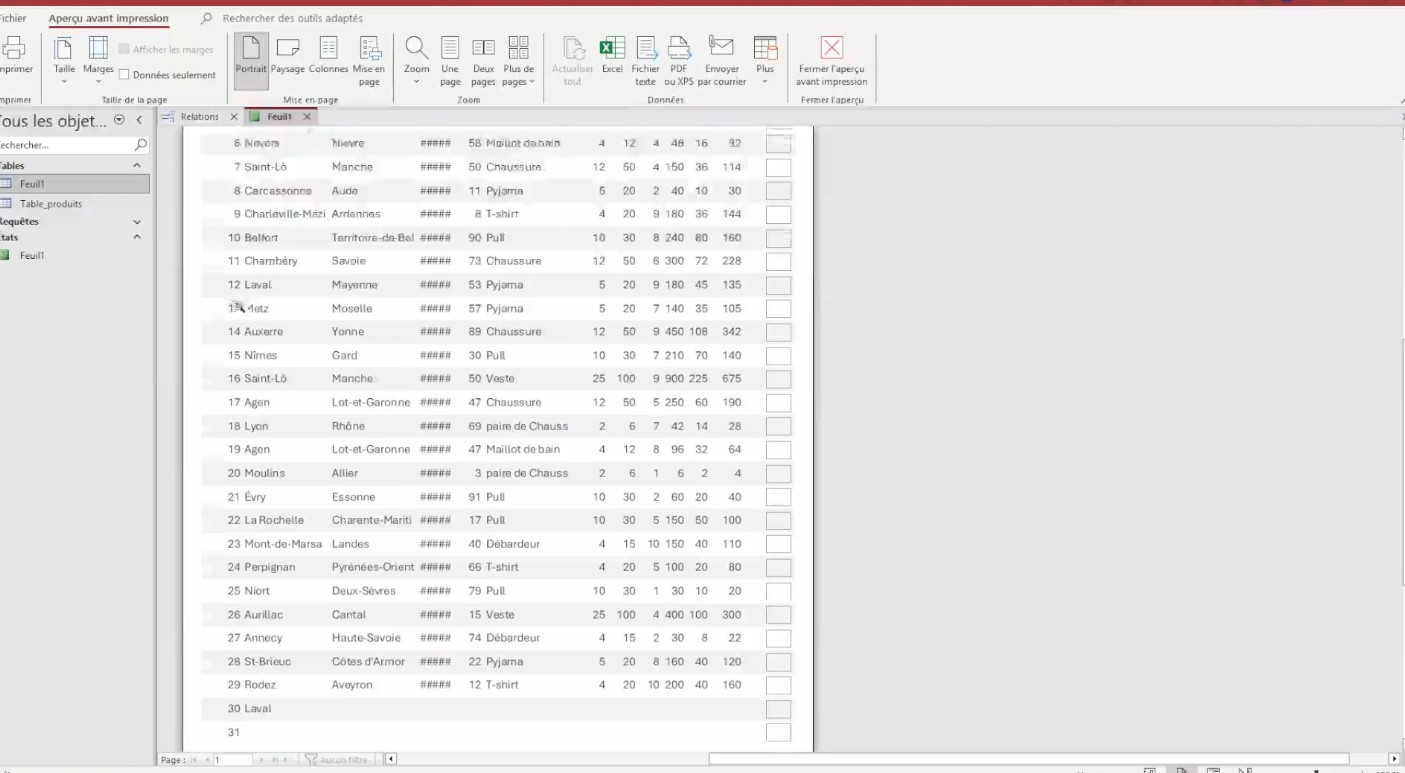Select Table_produits in navigation pane
This screenshot has height=773, width=1405.
click(x=75, y=203)
